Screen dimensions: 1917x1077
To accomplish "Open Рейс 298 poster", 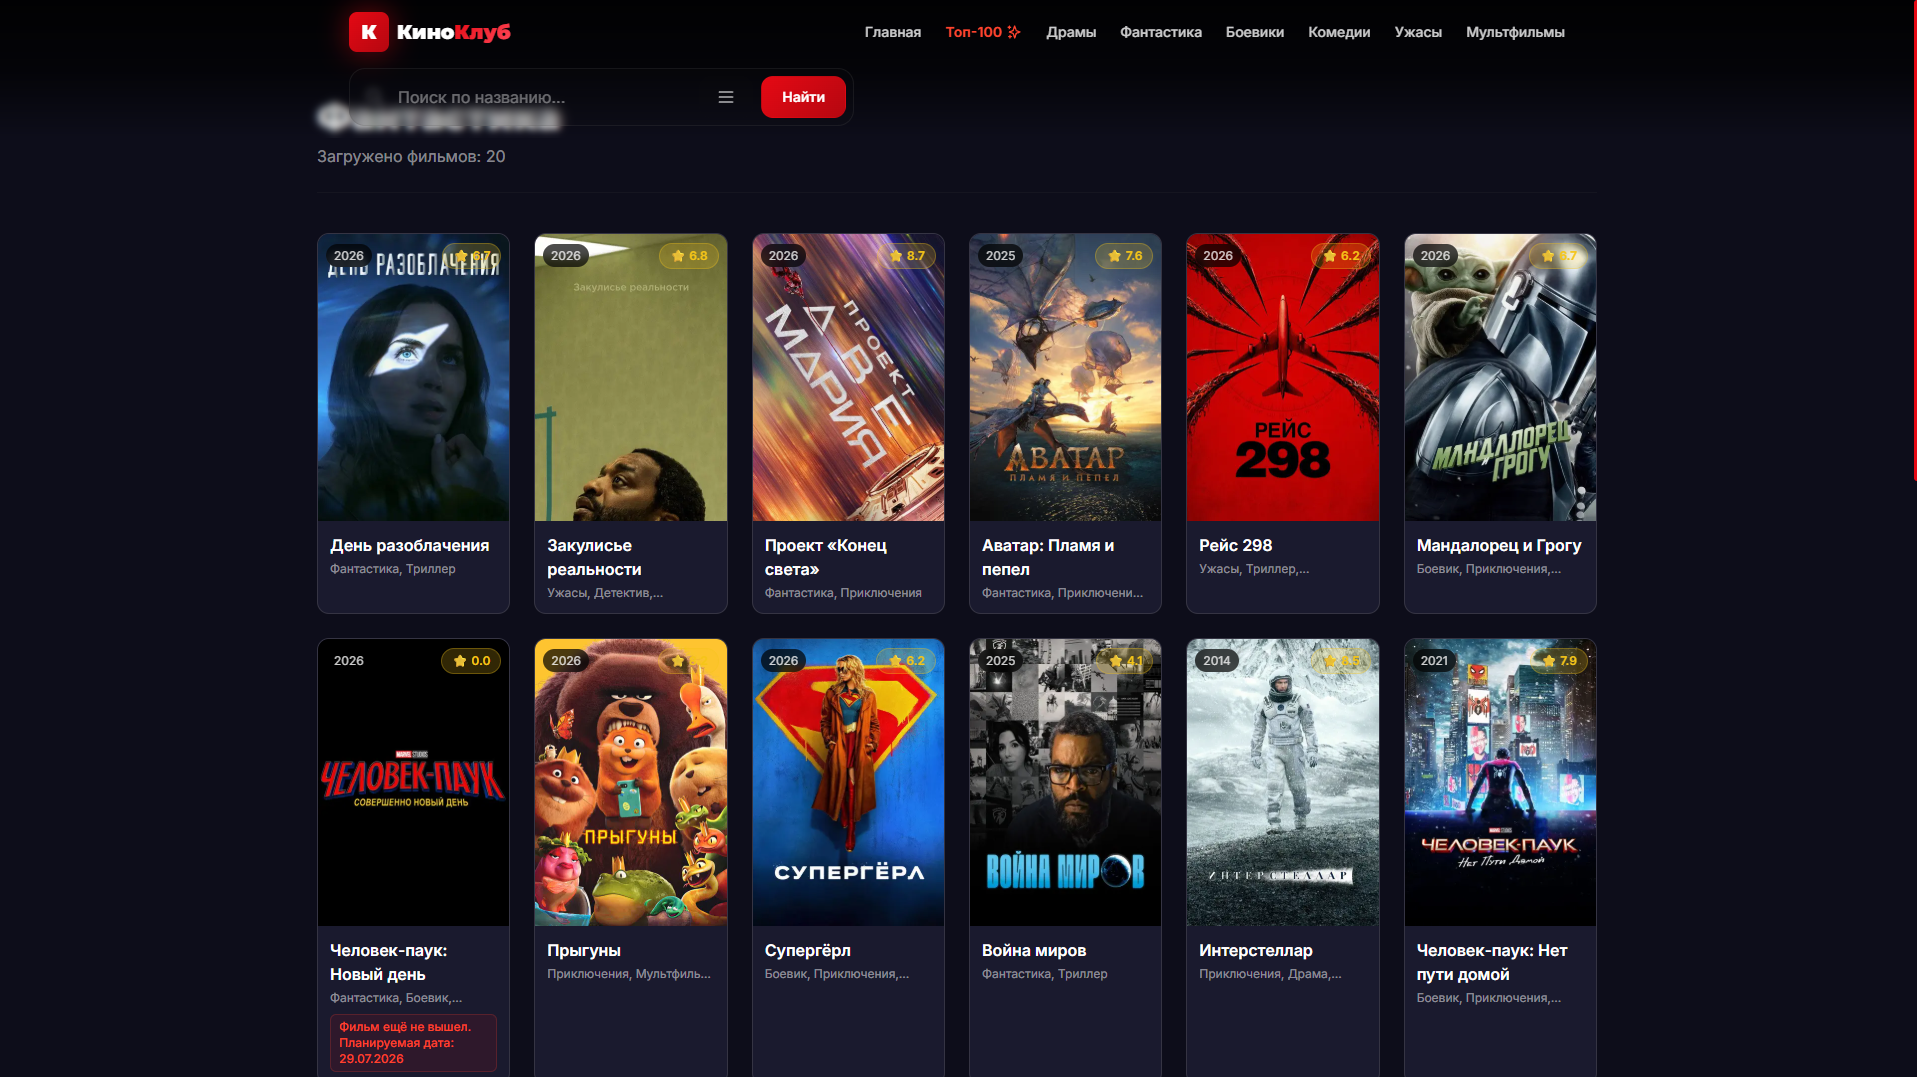I will pos(1283,377).
